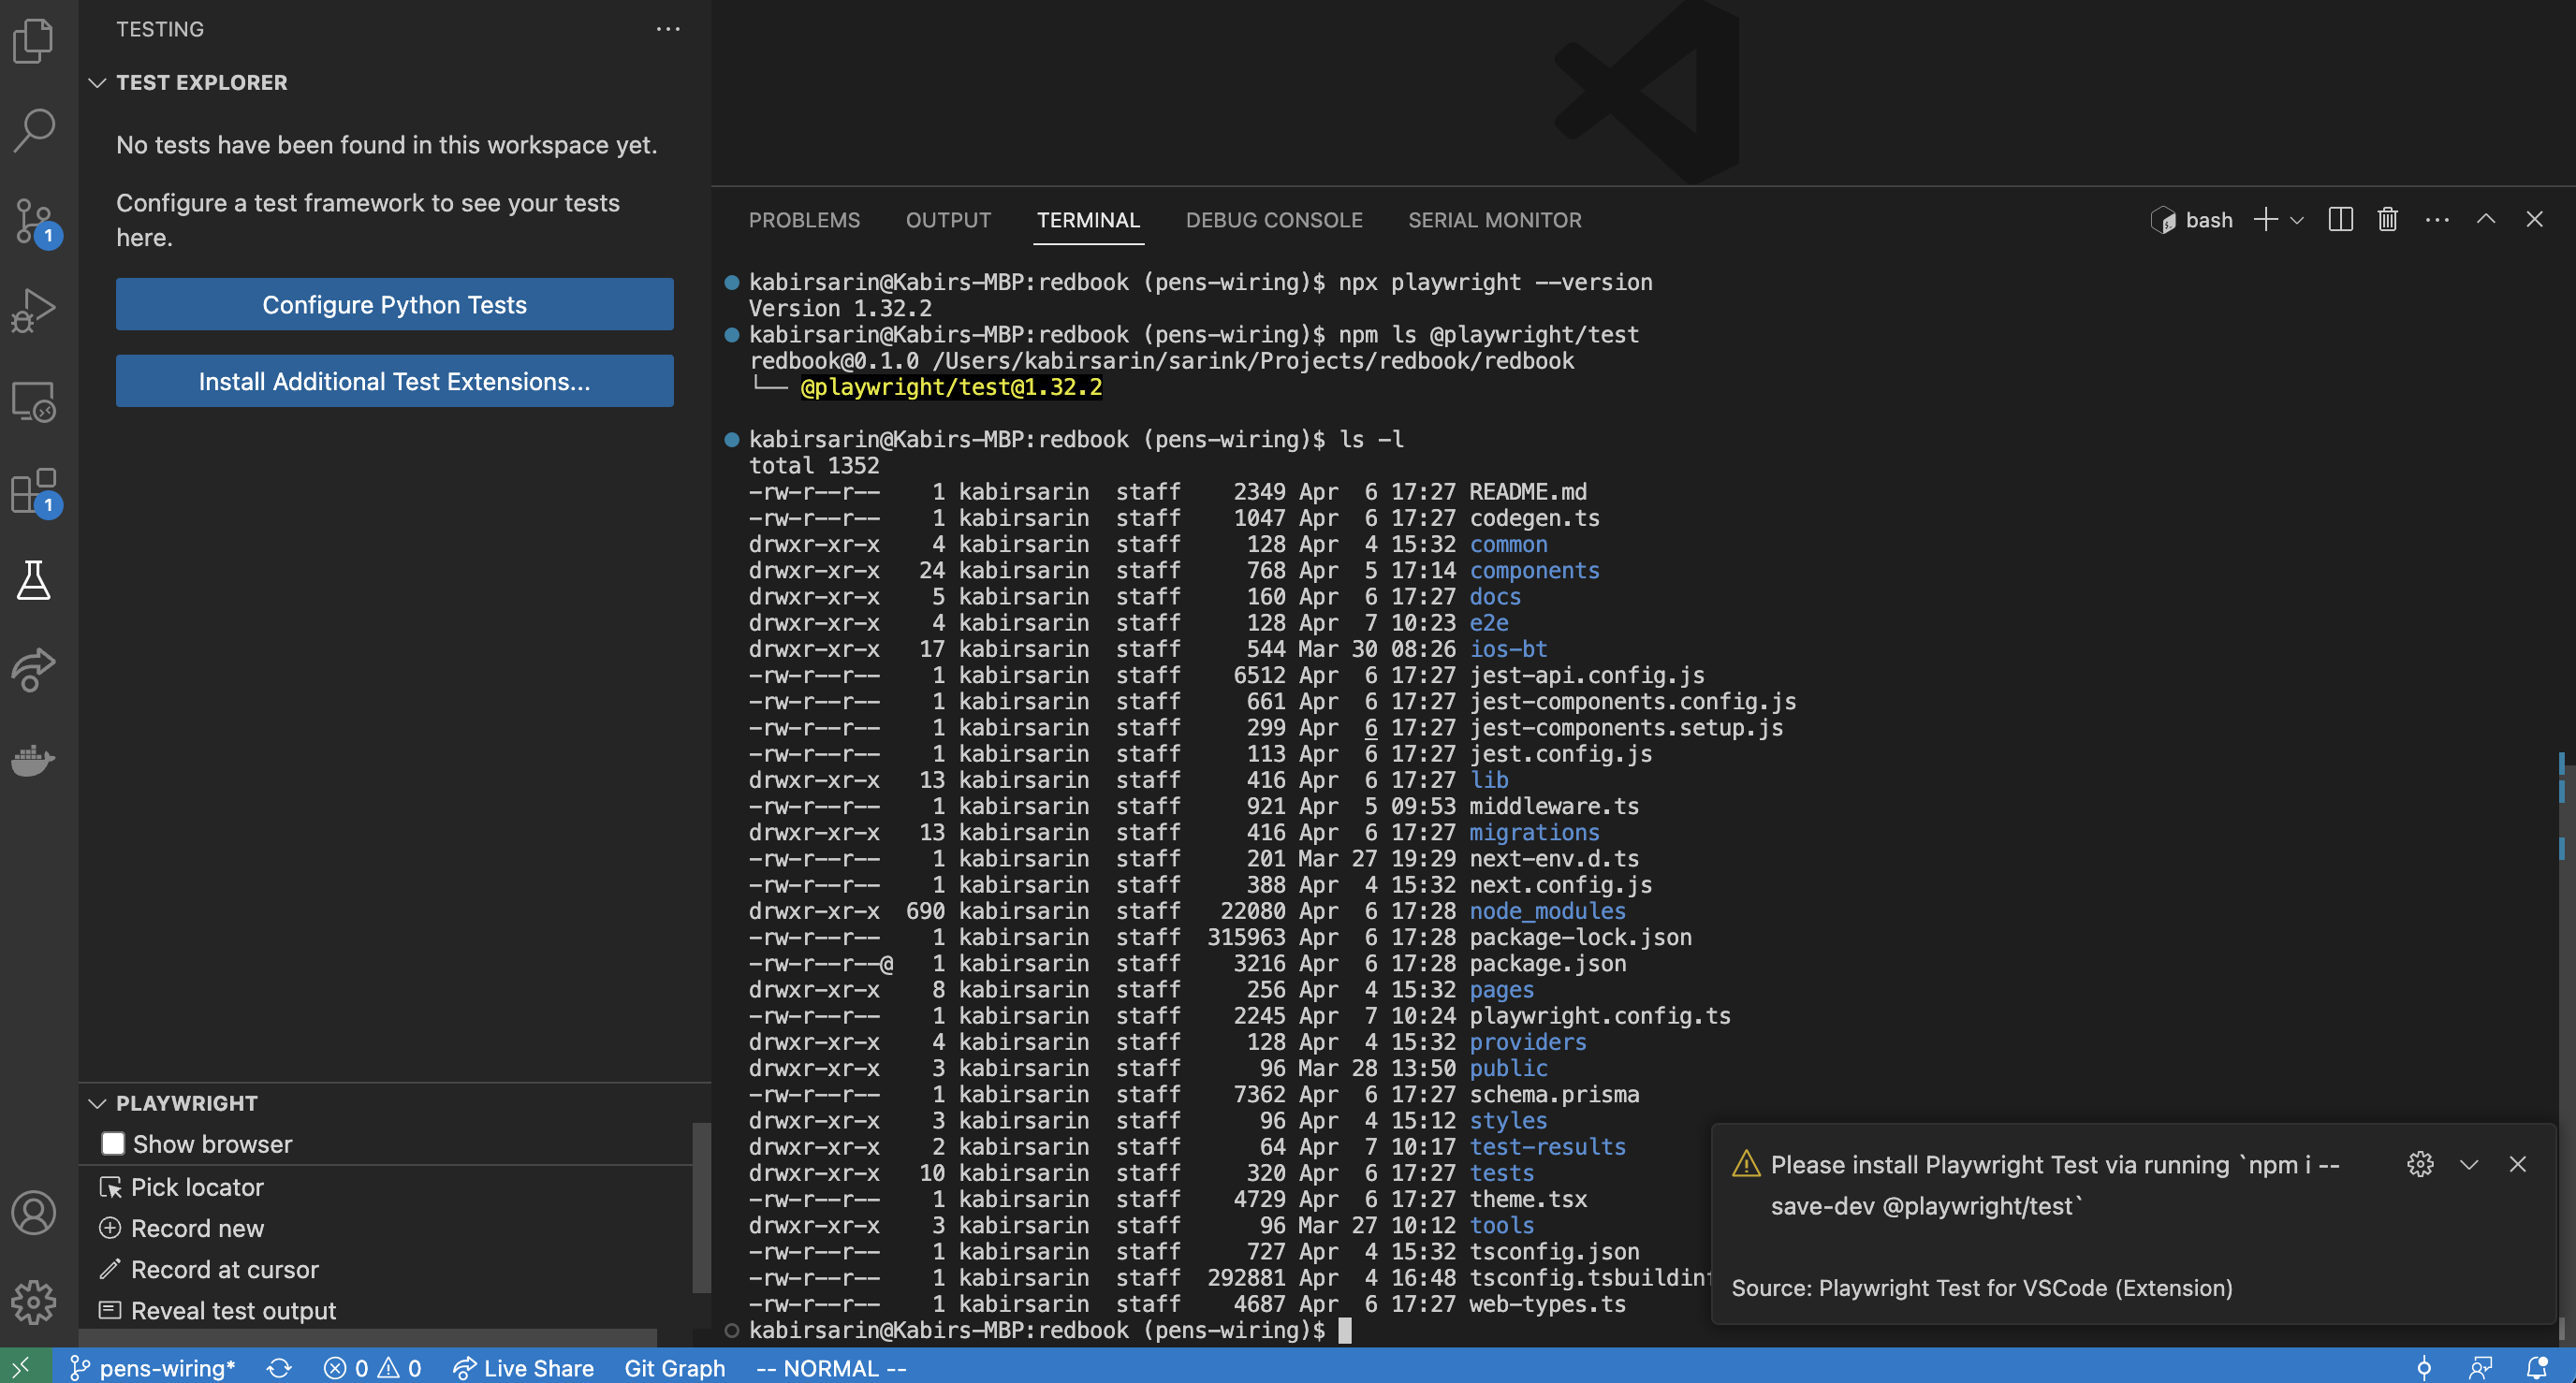Click Install Additional Test Extensions

coord(394,381)
